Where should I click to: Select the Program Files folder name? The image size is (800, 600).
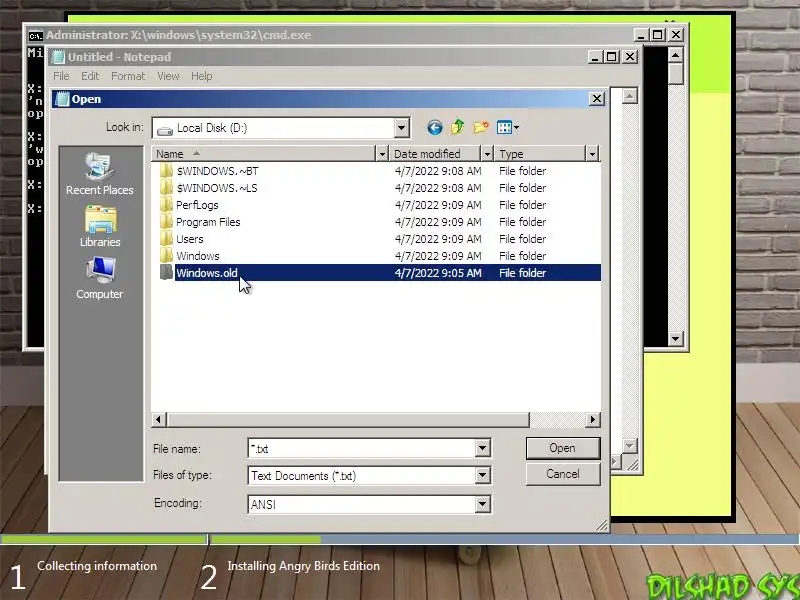point(208,222)
